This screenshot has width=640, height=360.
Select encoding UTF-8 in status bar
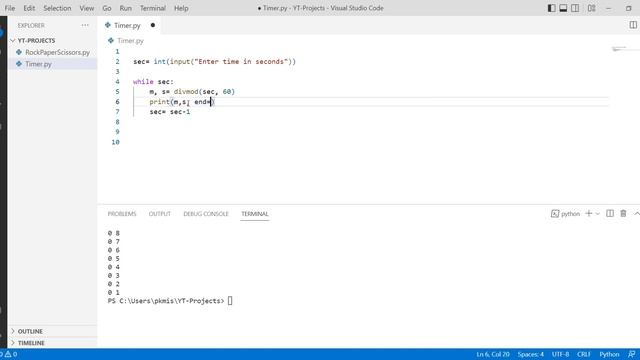click(x=560, y=354)
